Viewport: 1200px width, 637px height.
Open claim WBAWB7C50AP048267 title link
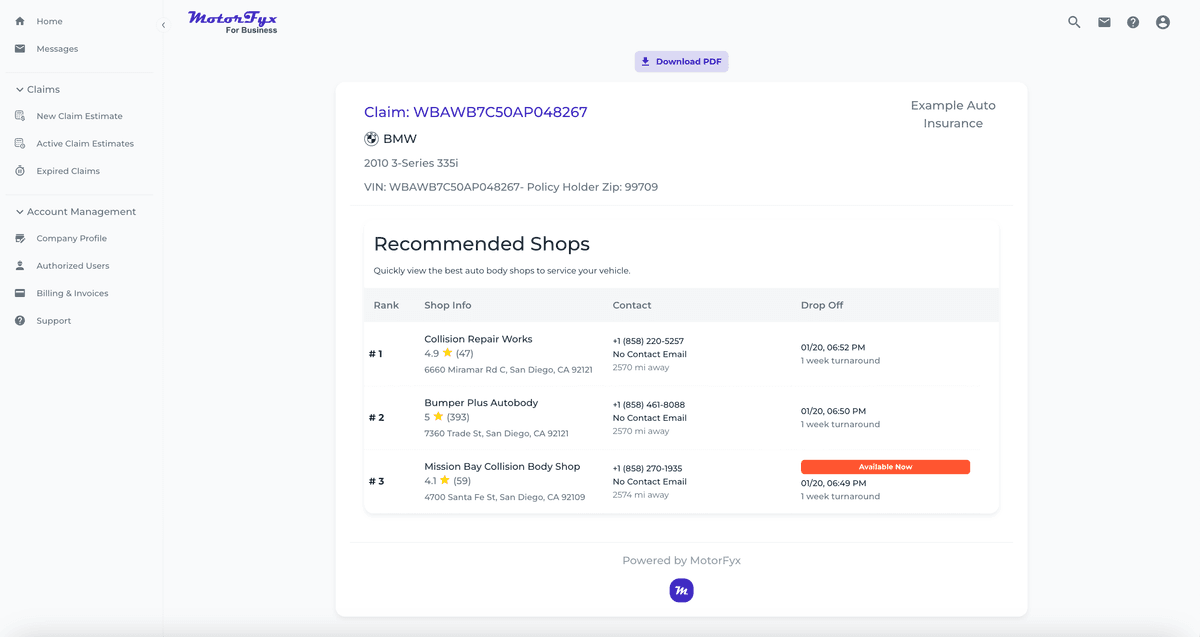[475, 112]
